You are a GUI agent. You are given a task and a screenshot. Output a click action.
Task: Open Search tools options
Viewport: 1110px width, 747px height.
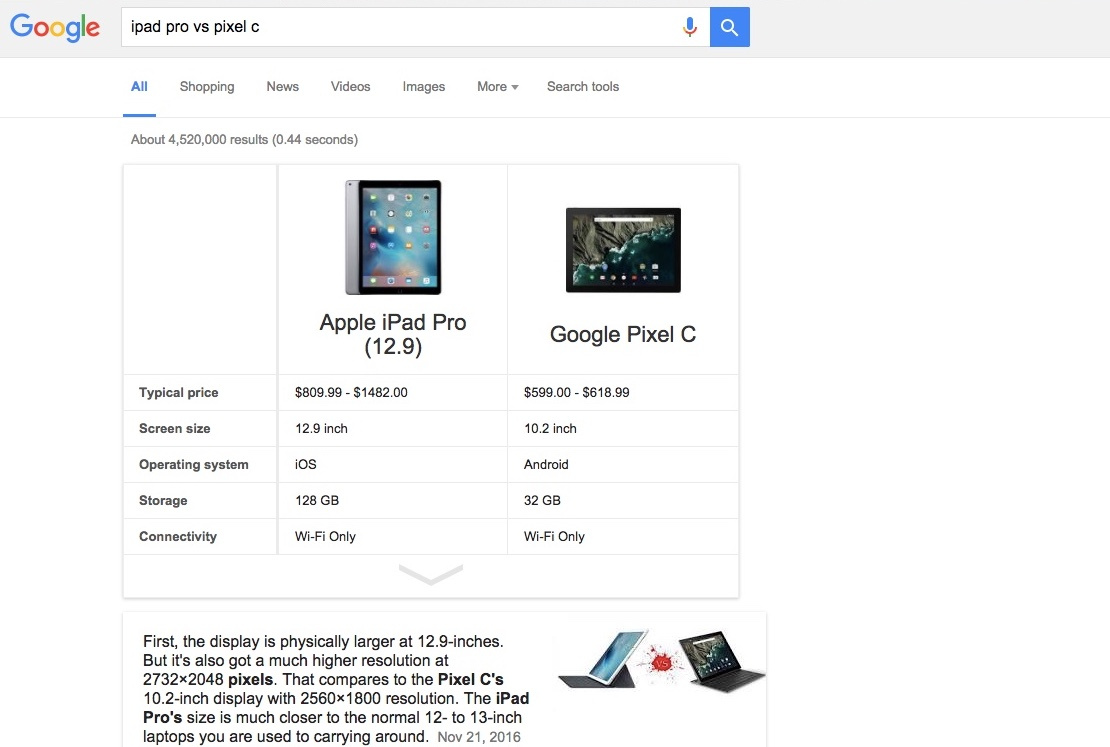pos(583,87)
